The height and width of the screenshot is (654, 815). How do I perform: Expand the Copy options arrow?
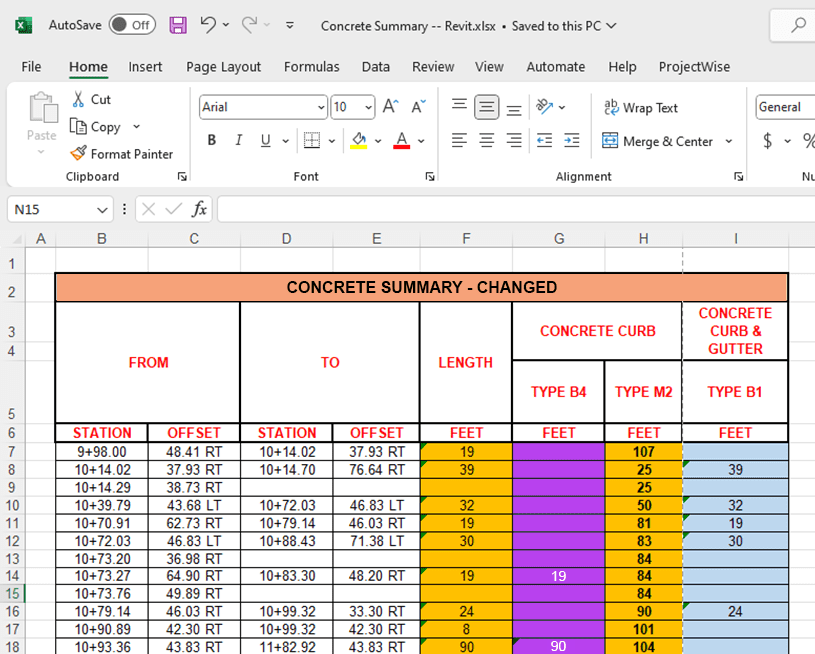click(136, 126)
